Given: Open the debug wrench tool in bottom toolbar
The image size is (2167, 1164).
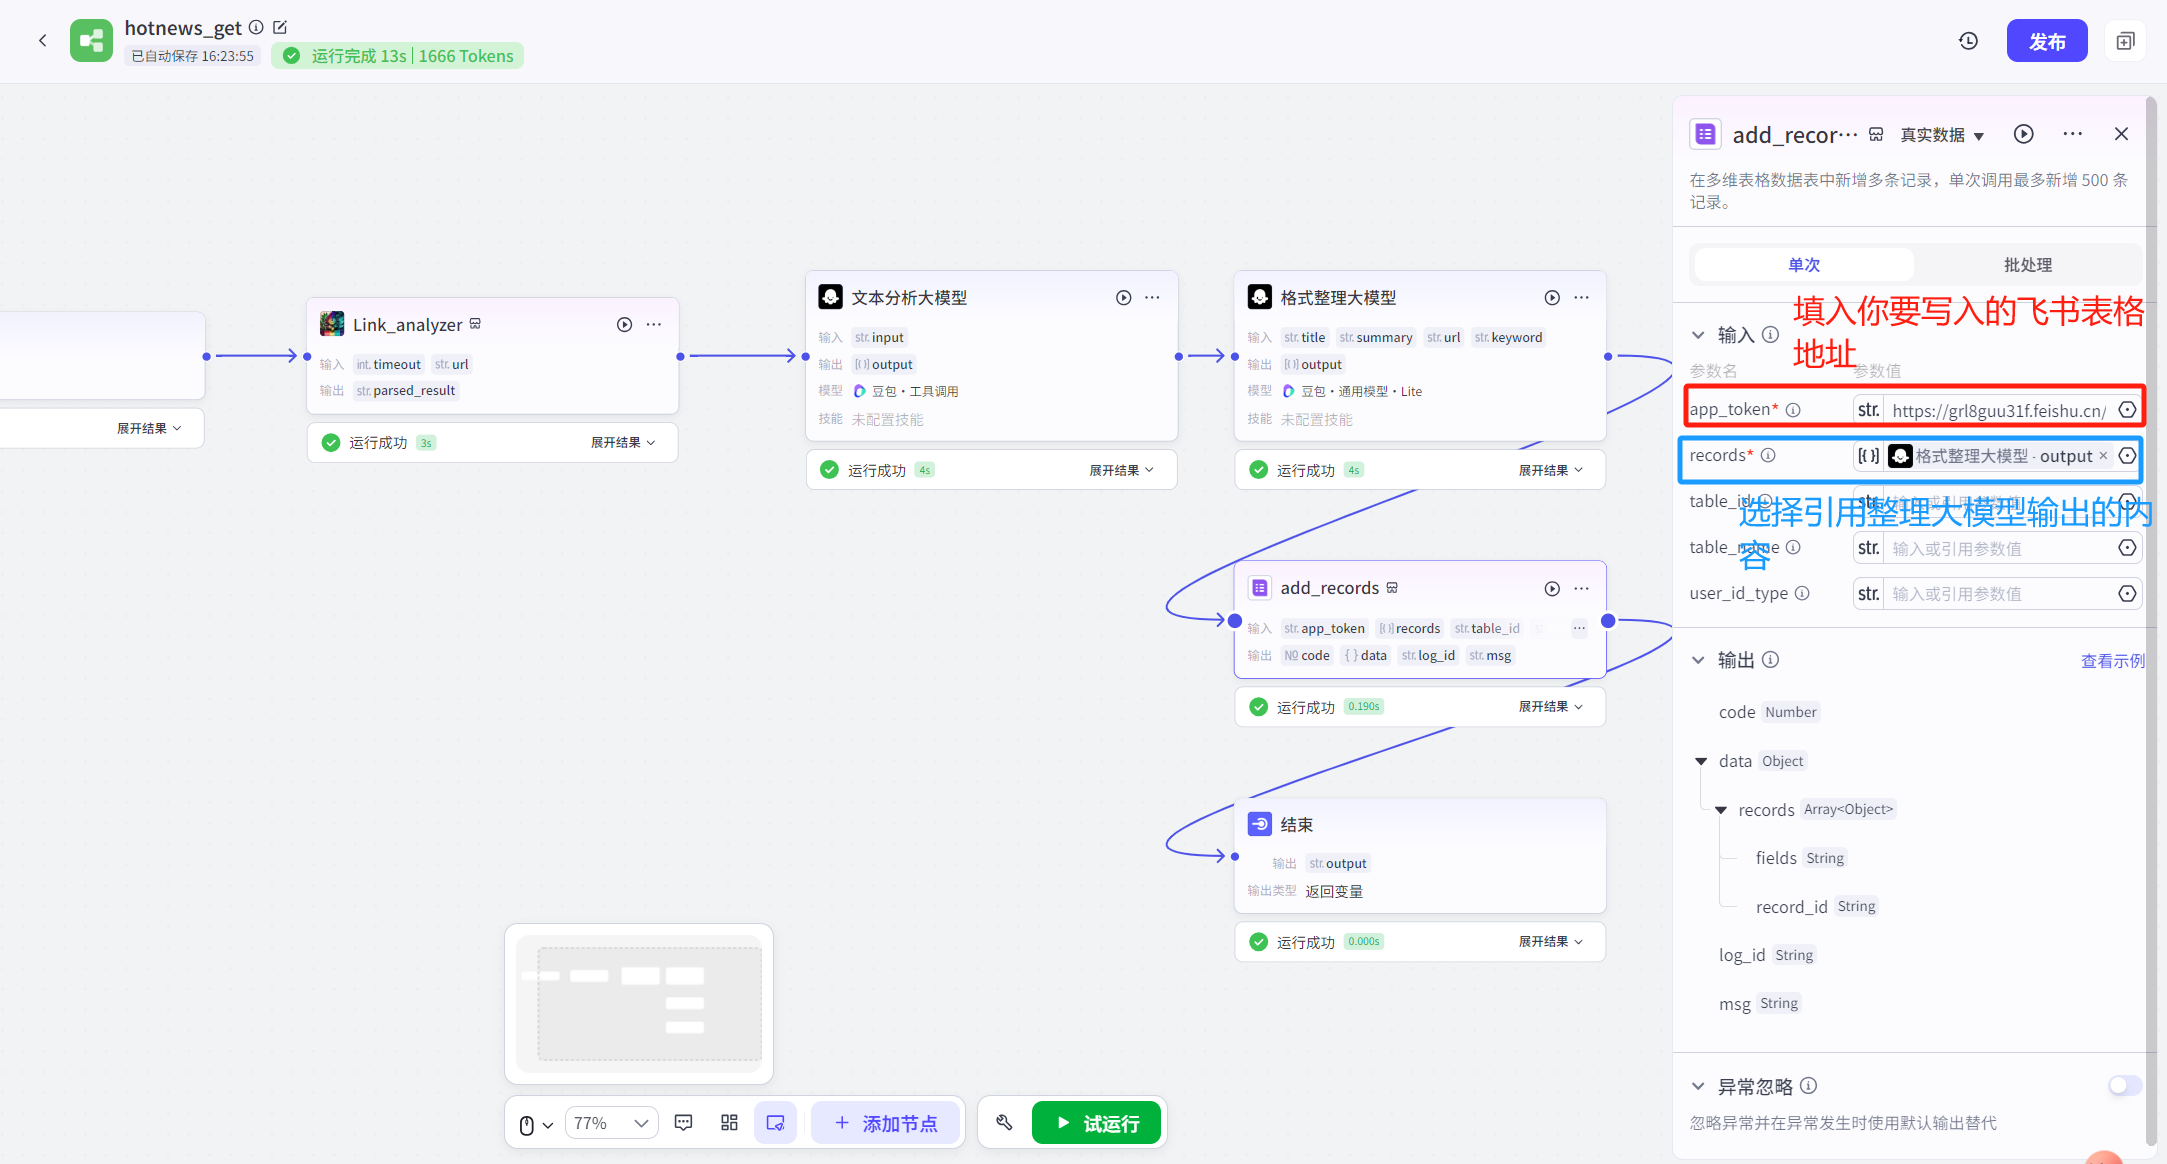Looking at the screenshot, I should (x=1004, y=1122).
